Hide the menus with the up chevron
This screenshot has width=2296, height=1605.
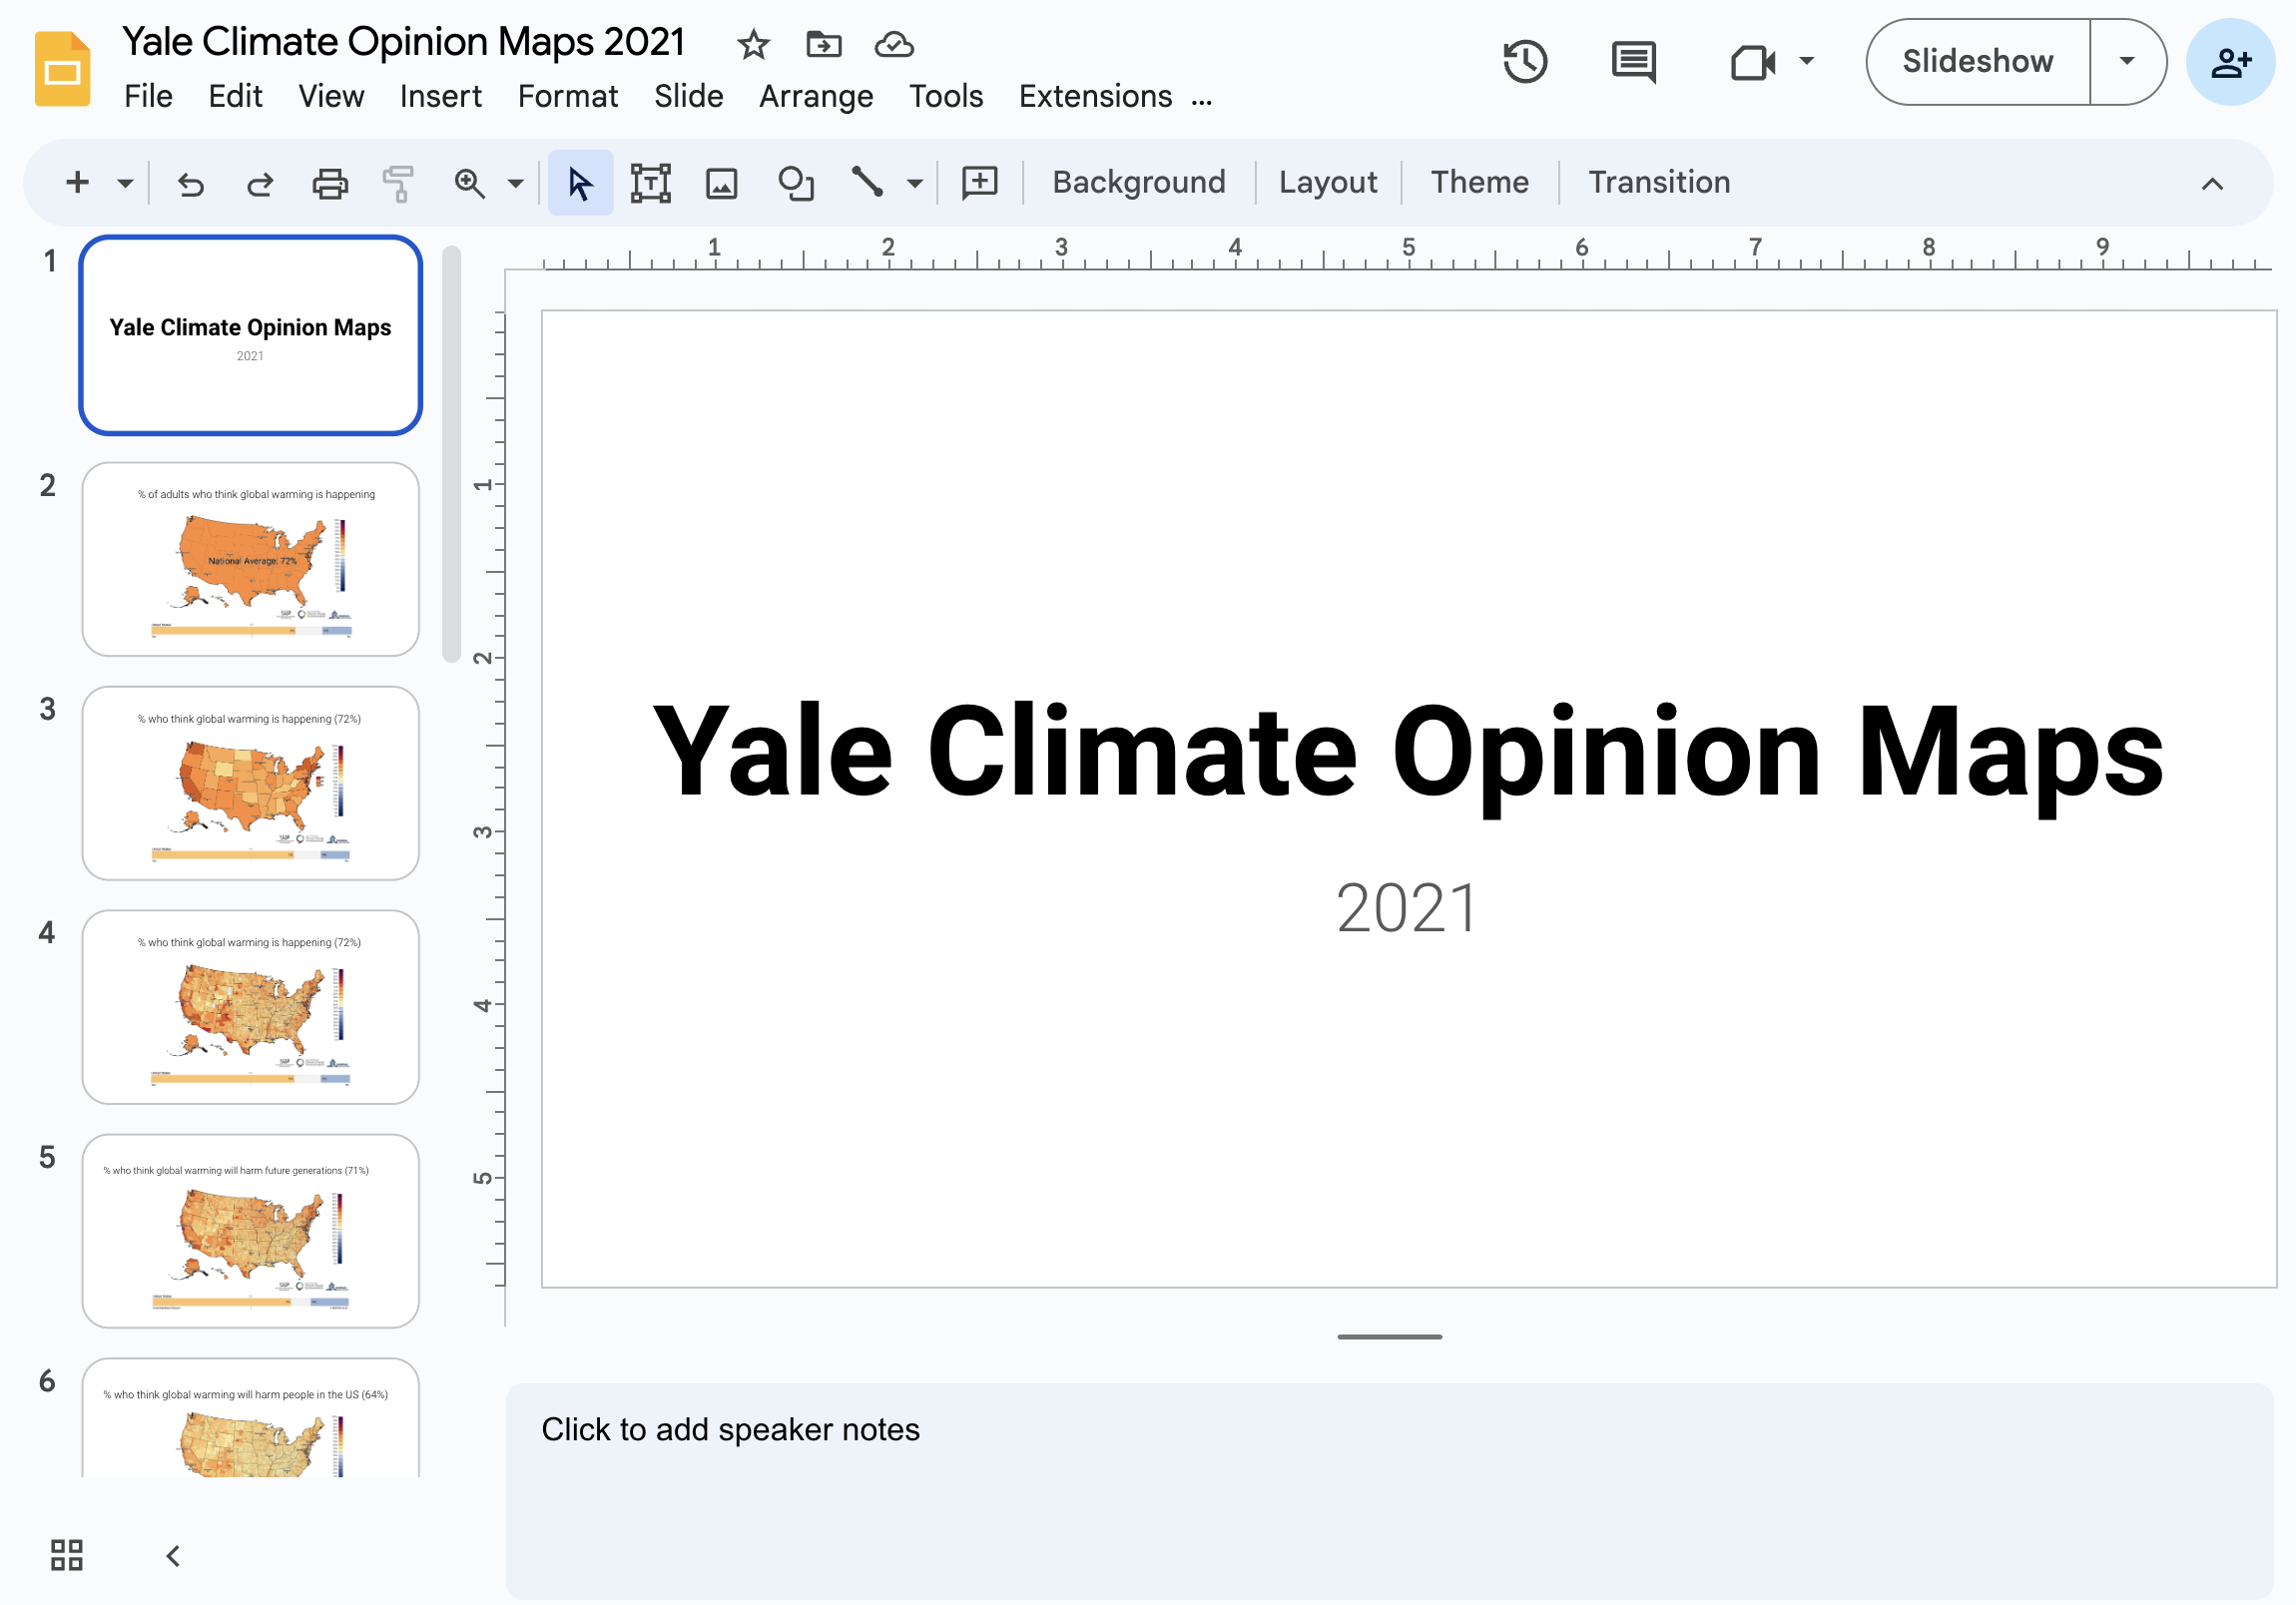click(2212, 183)
